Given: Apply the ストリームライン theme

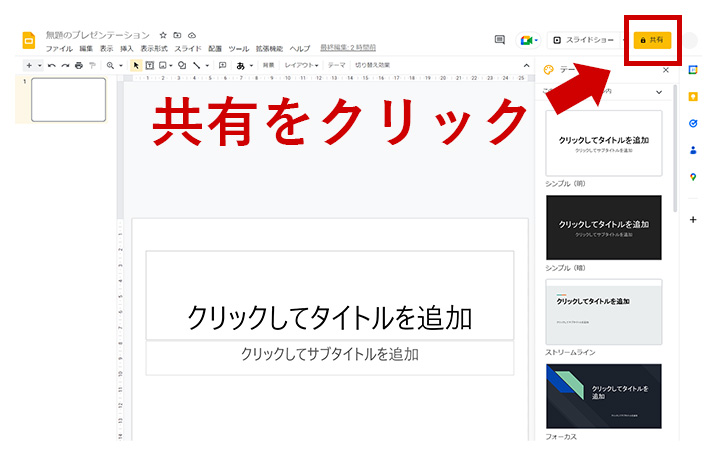Looking at the screenshot, I should pyautogui.click(x=604, y=312).
